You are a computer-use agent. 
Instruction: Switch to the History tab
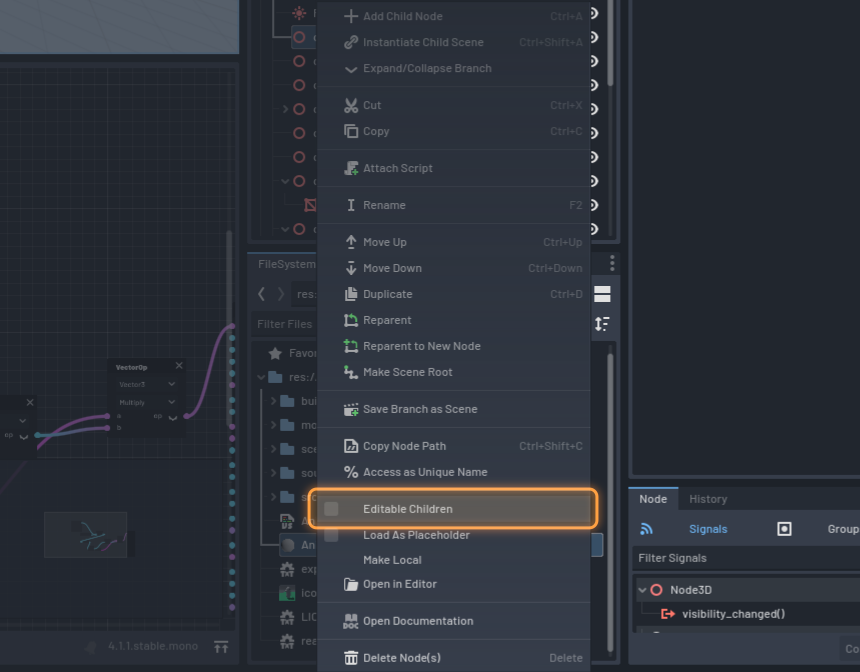point(708,499)
